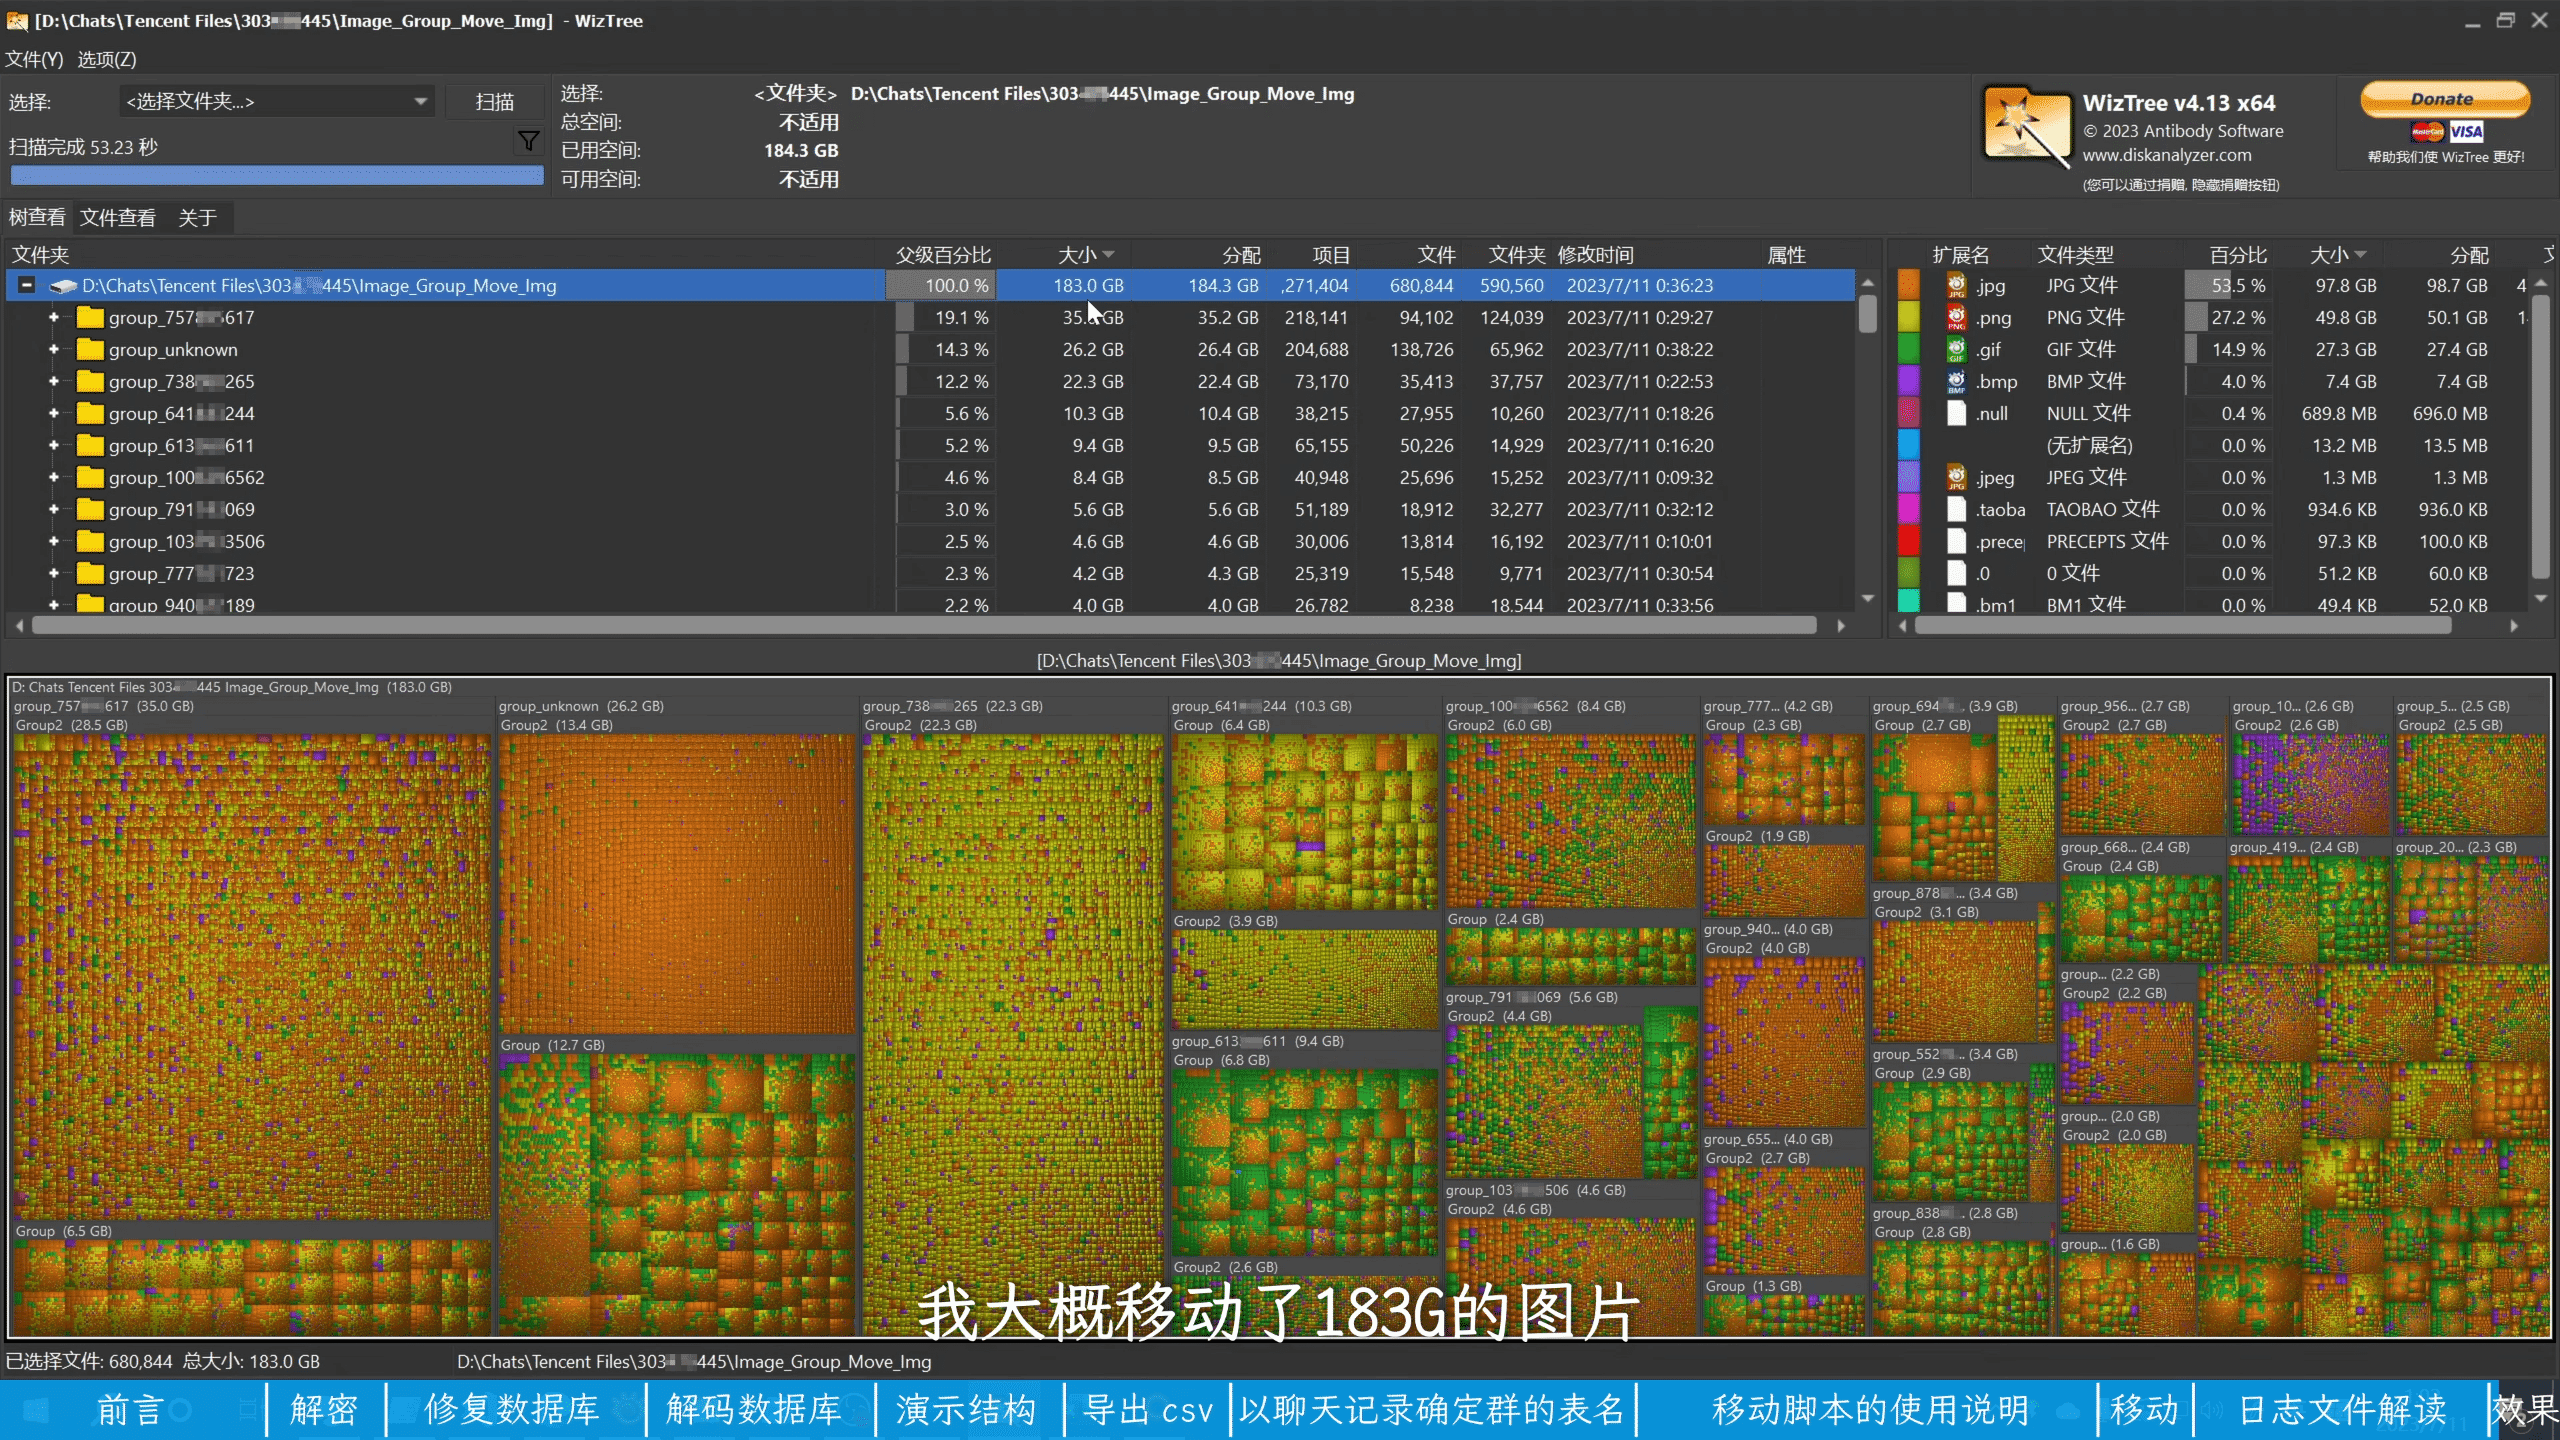Click the .jpg file type icon

1956,286
